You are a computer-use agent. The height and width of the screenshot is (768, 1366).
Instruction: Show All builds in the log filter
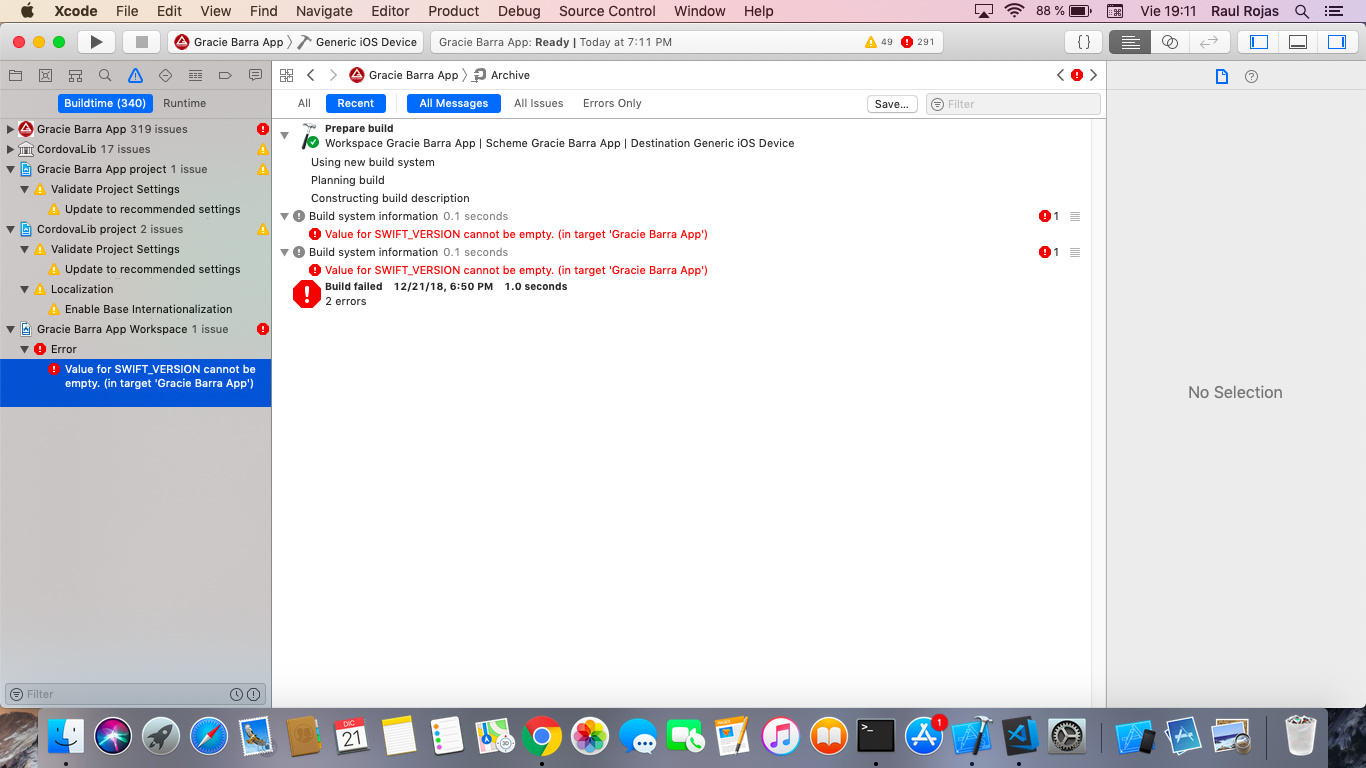[304, 103]
